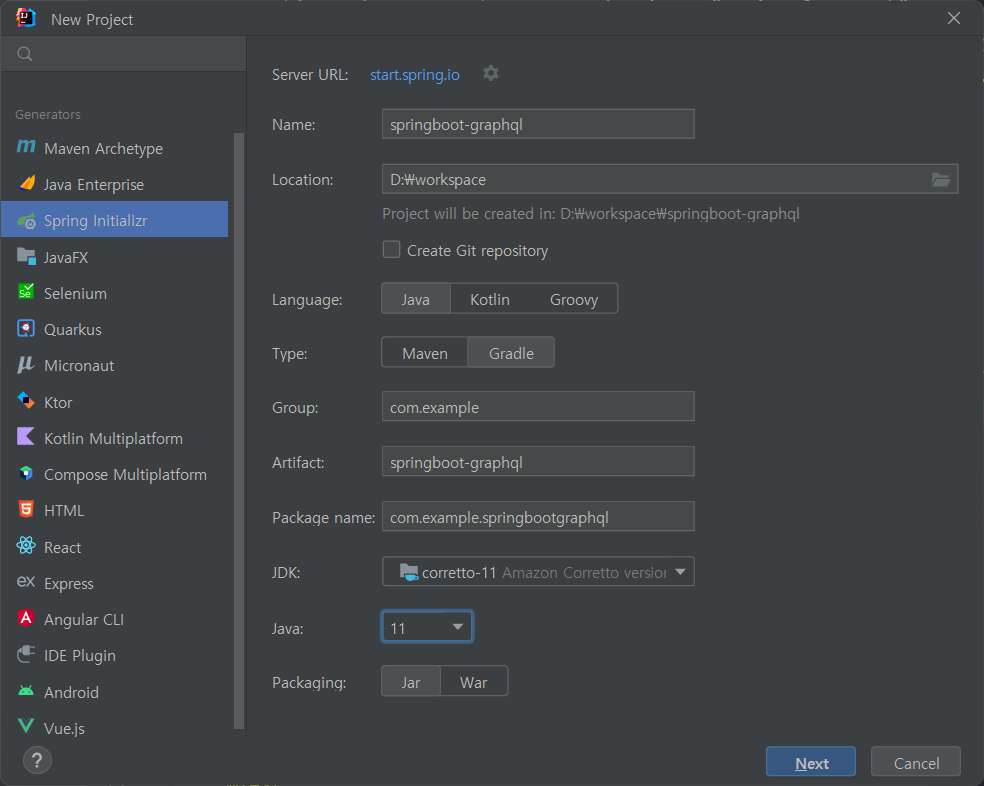This screenshot has width=984, height=786.
Task: Focus the Location path field
Action: (670, 180)
